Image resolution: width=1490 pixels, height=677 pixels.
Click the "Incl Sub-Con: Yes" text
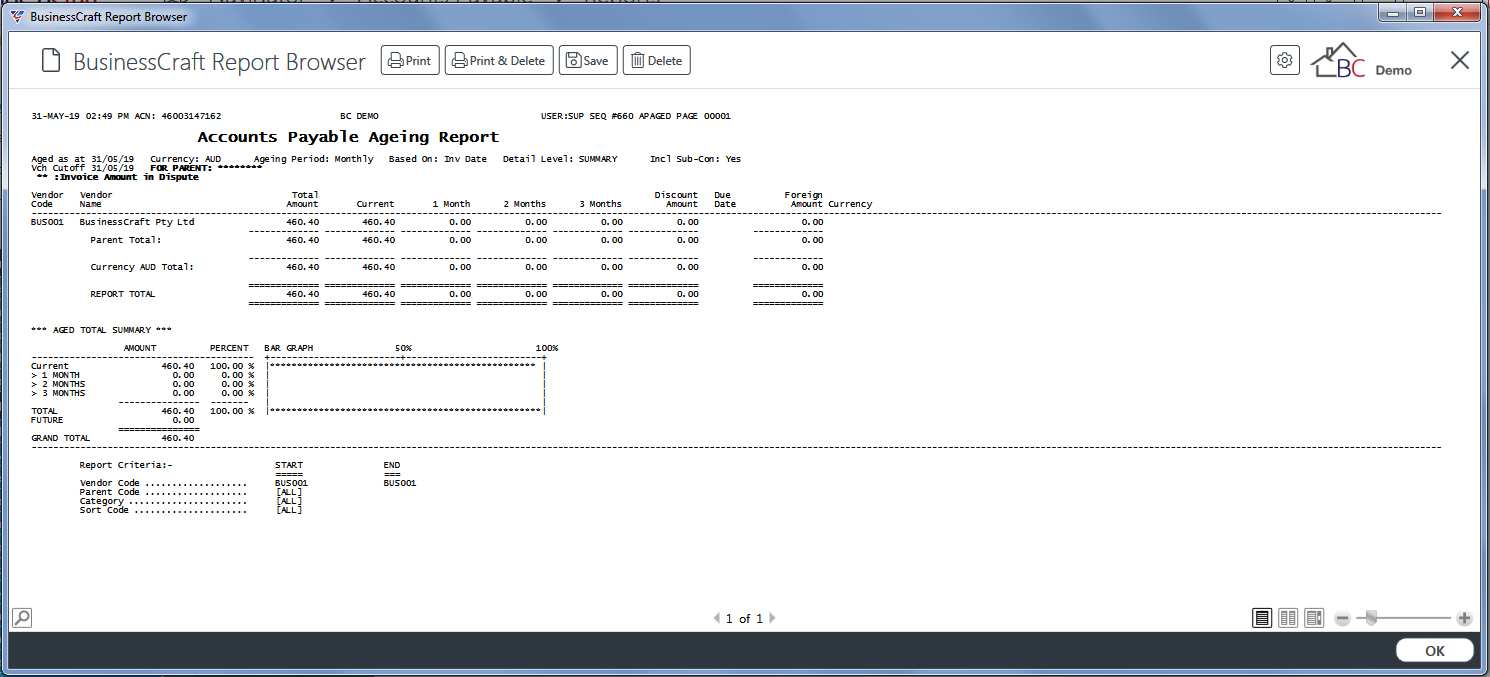(696, 159)
